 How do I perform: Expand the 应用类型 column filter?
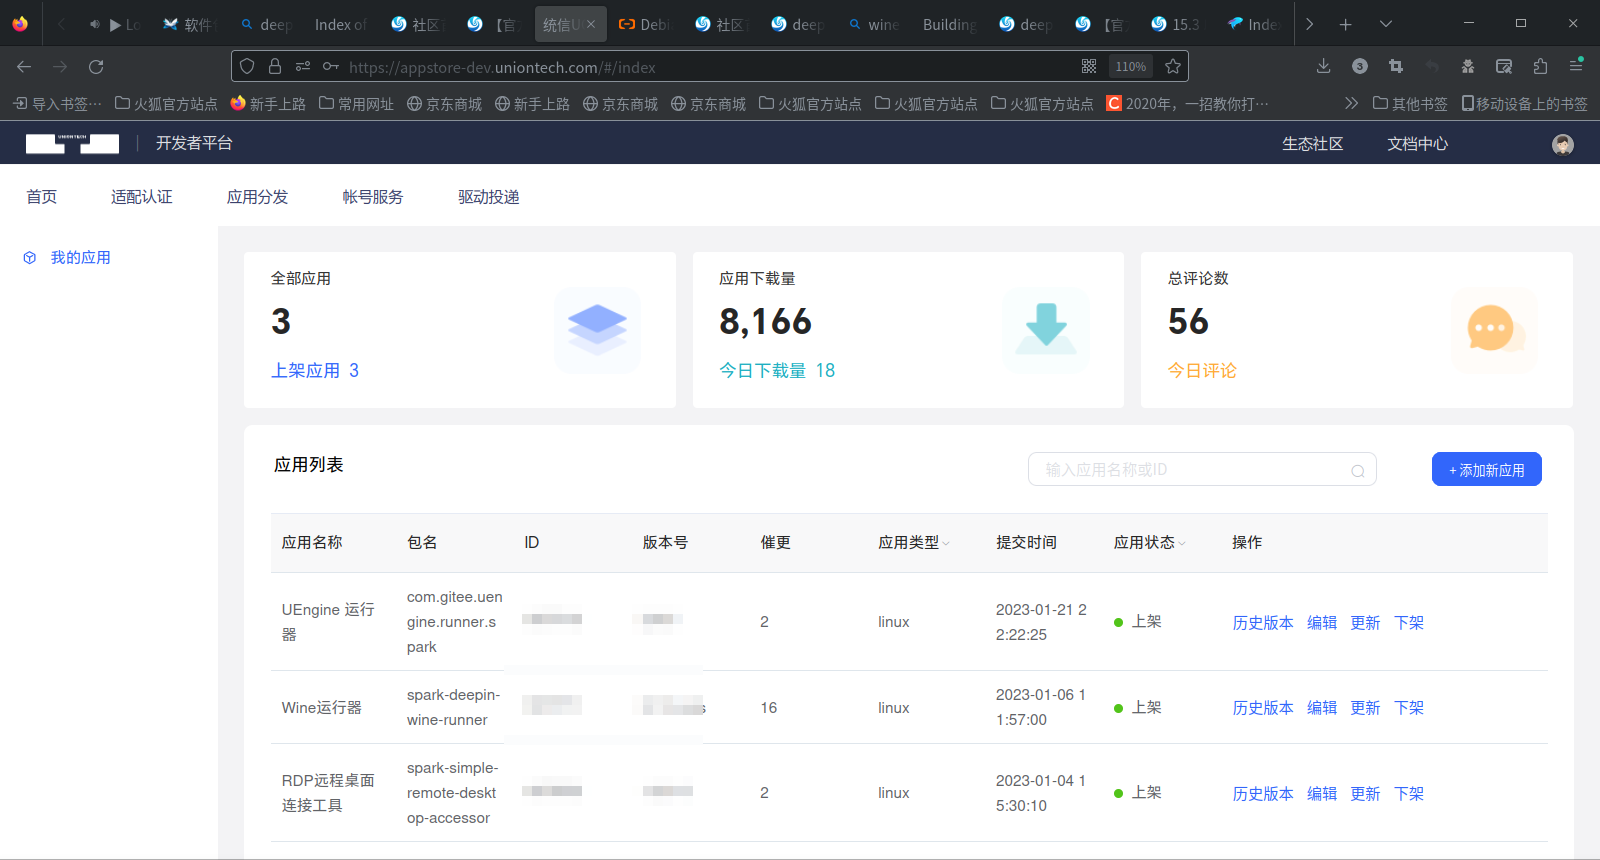coord(946,543)
